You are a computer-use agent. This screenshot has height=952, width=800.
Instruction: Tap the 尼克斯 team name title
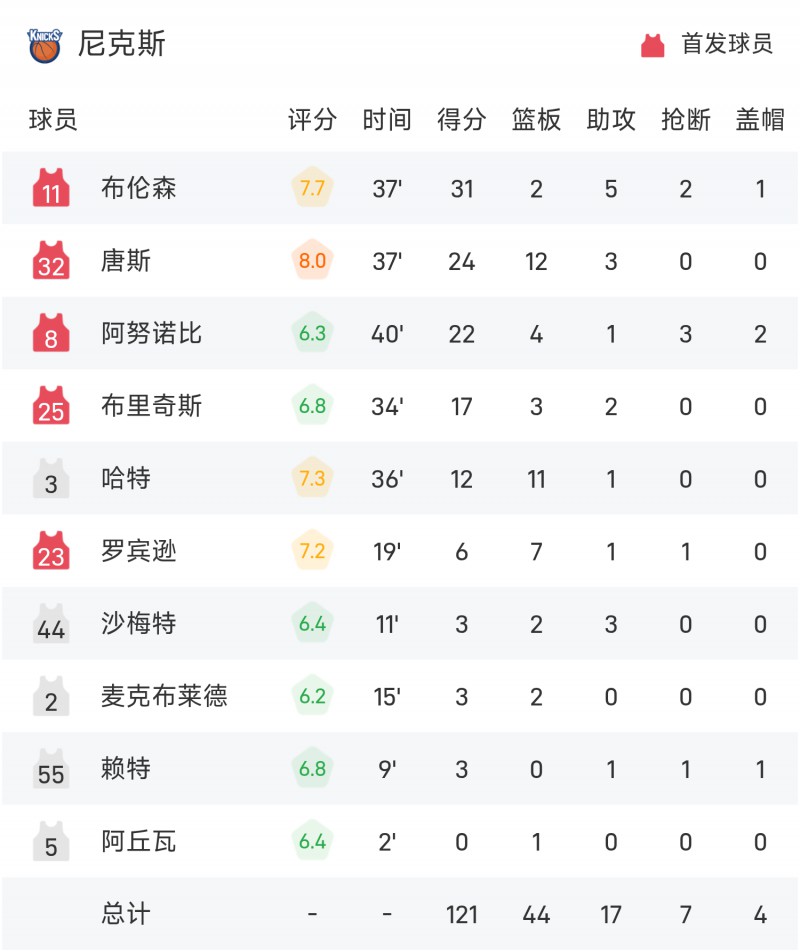coord(122,44)
